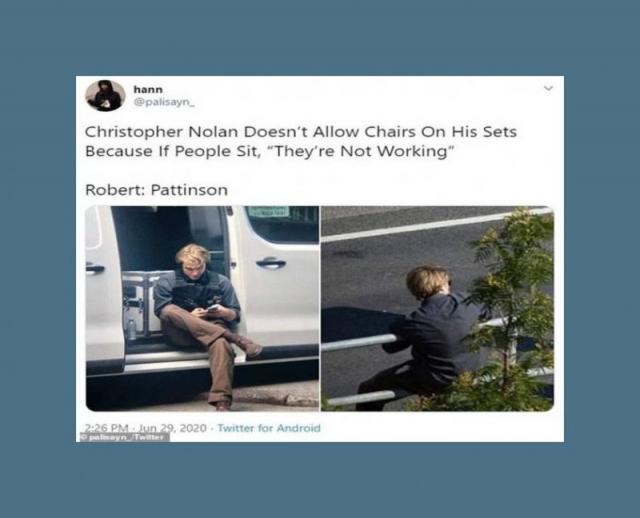
Task: Click the van door handle in left photo
Action: click(270, 262)
